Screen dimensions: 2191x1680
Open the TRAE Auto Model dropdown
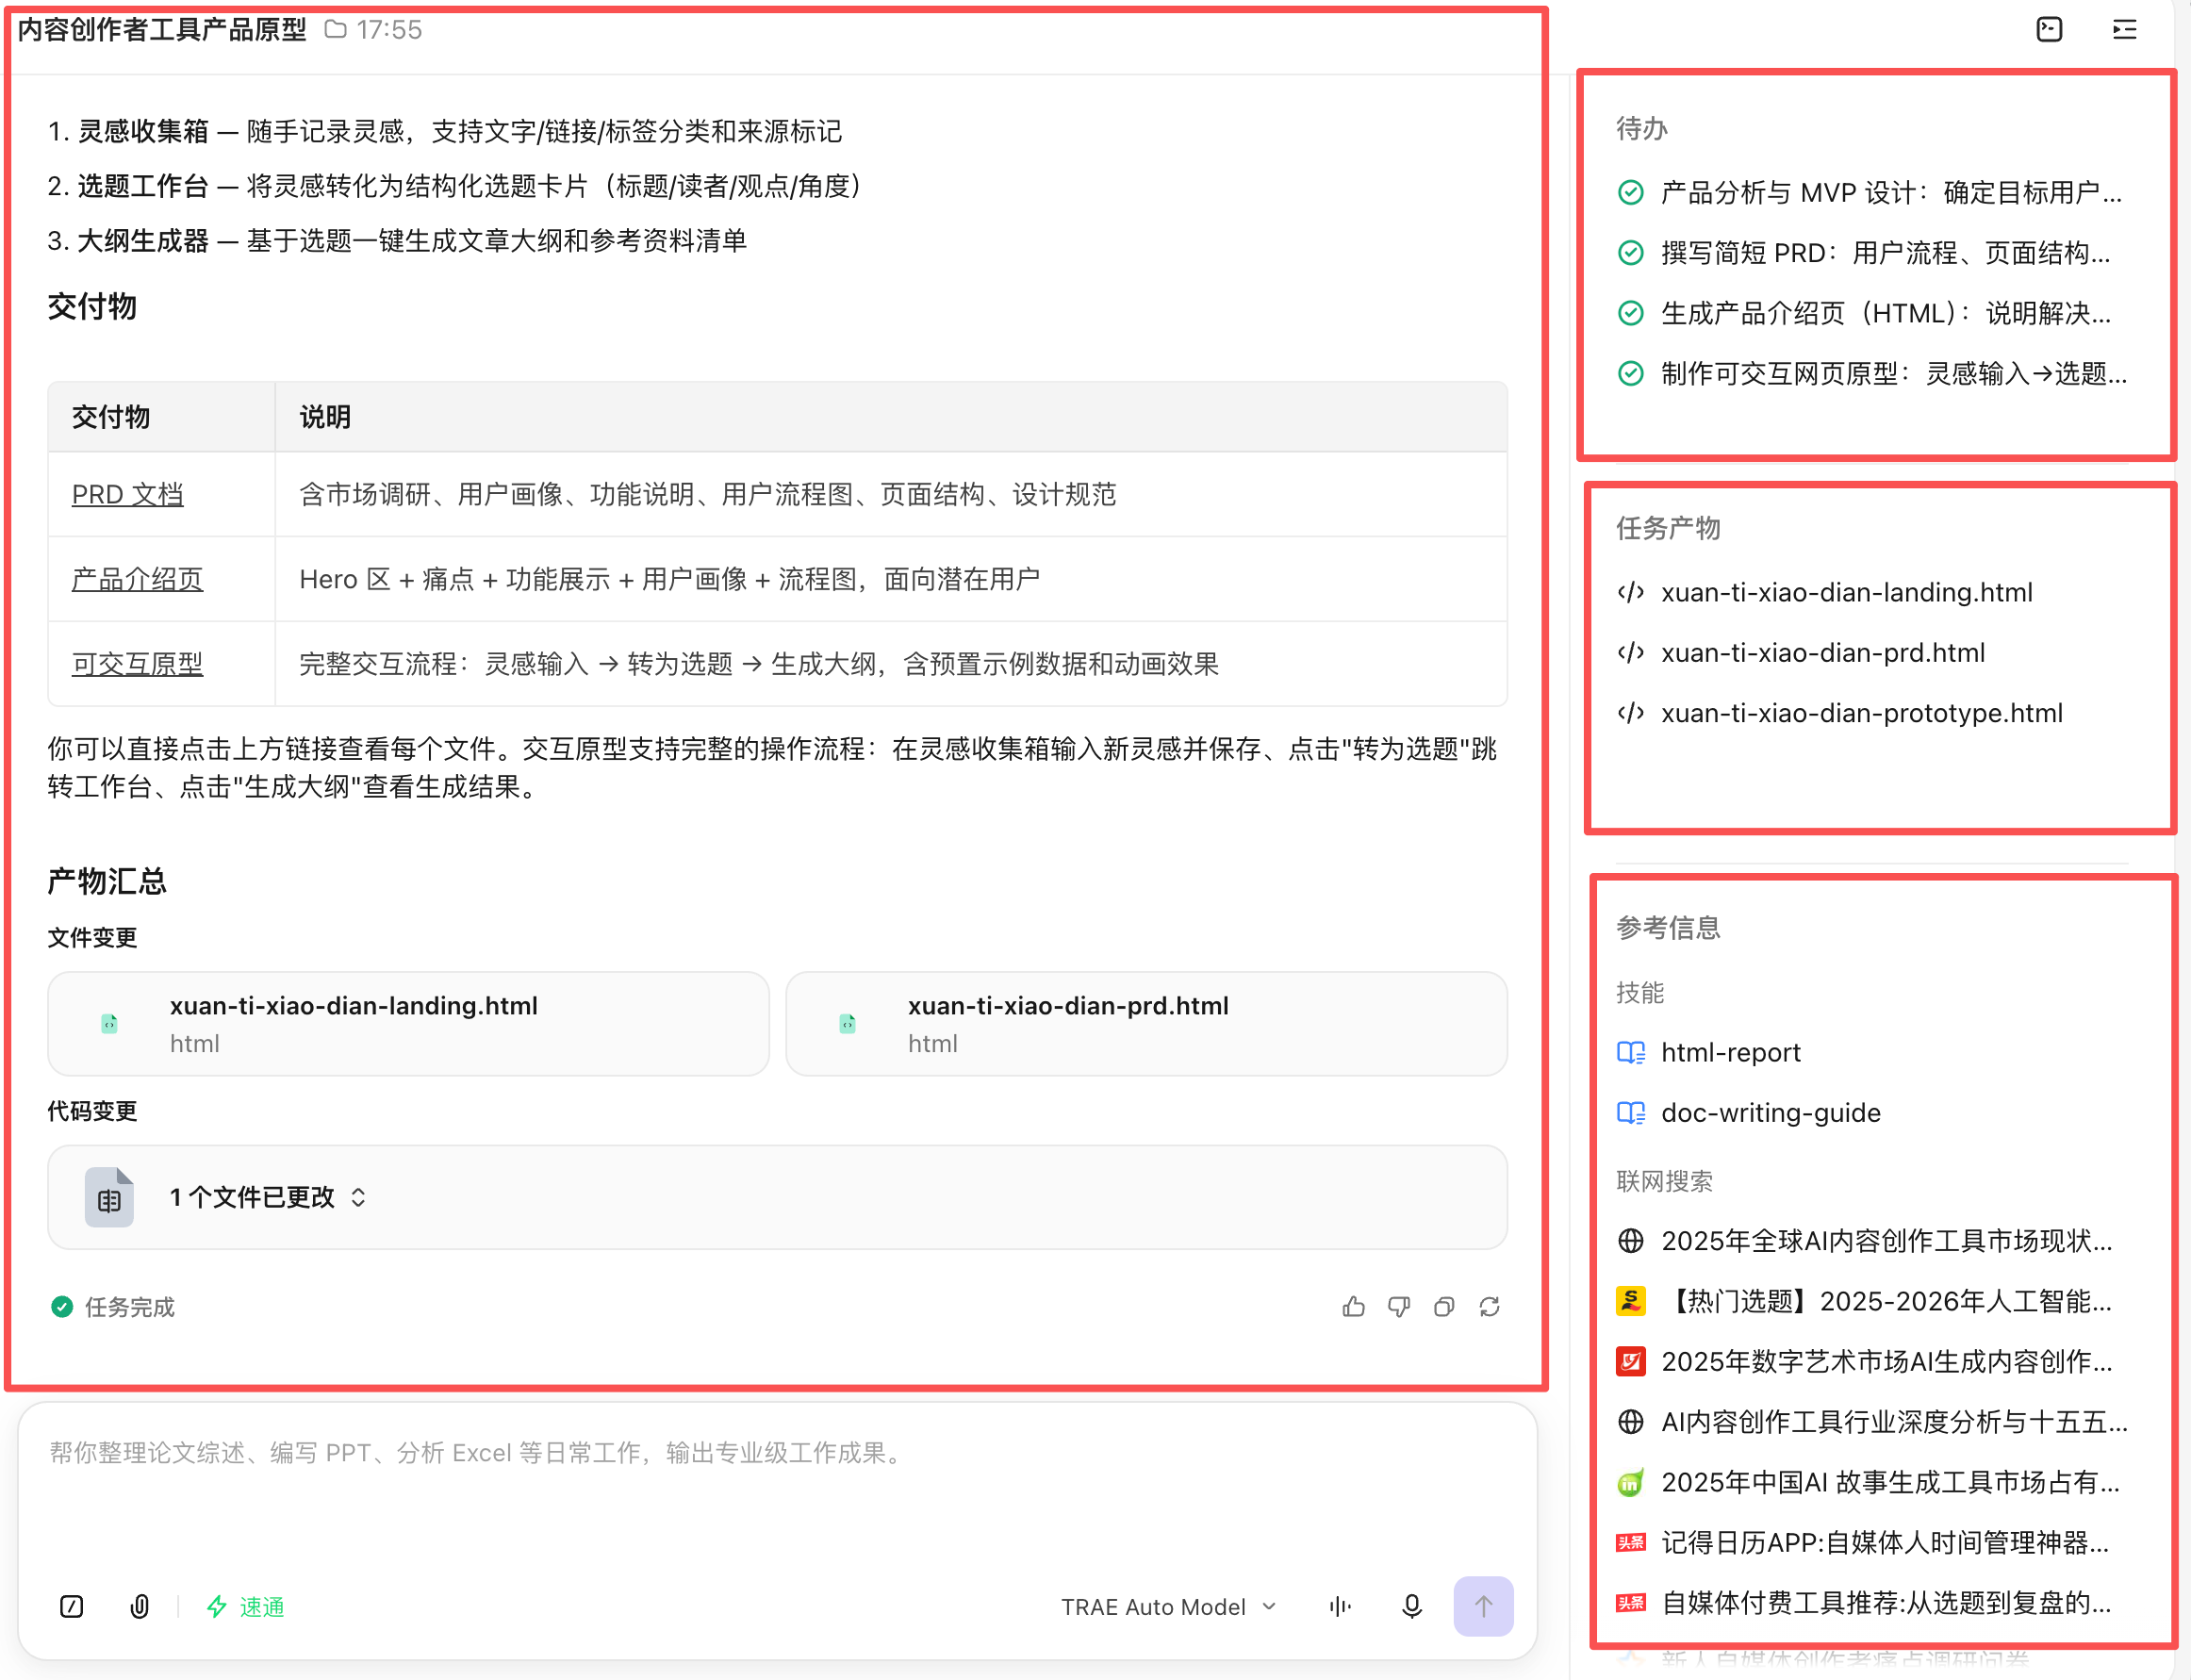(1169, 1607)
